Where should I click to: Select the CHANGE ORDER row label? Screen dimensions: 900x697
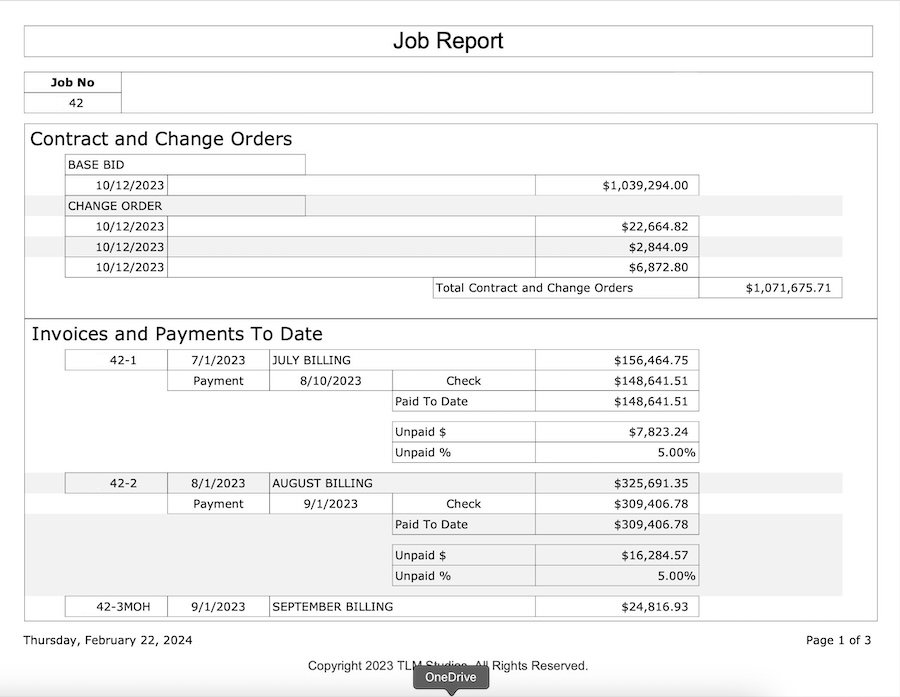[185, 206]
